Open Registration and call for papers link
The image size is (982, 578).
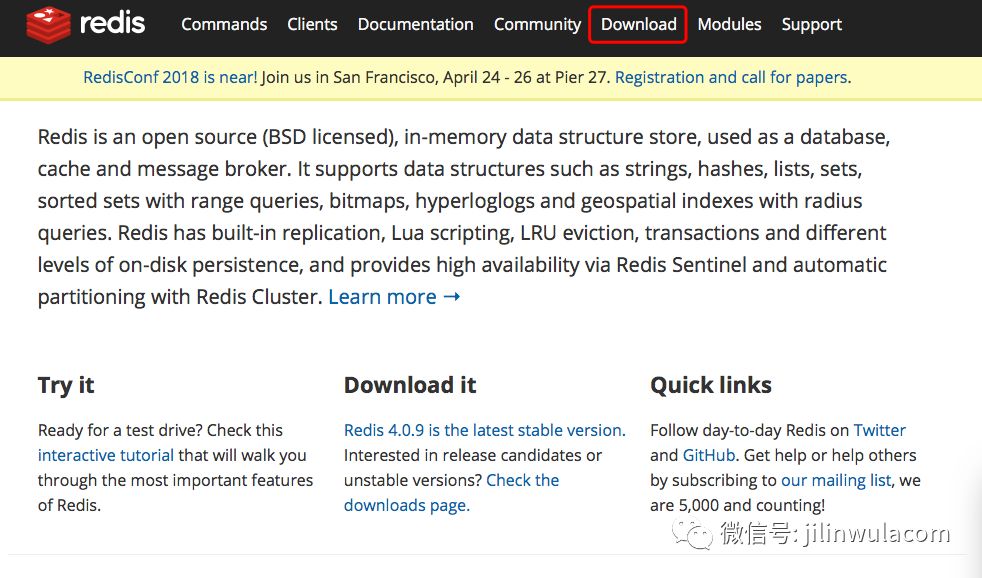click(x=731, y=77)
